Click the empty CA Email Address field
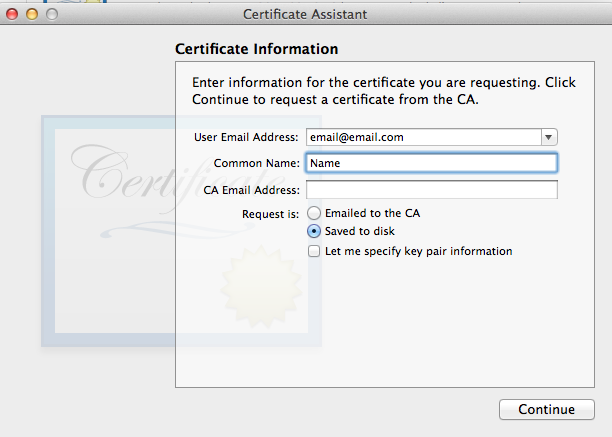This screenshot has width=612, height=437. tap(432, 190)
